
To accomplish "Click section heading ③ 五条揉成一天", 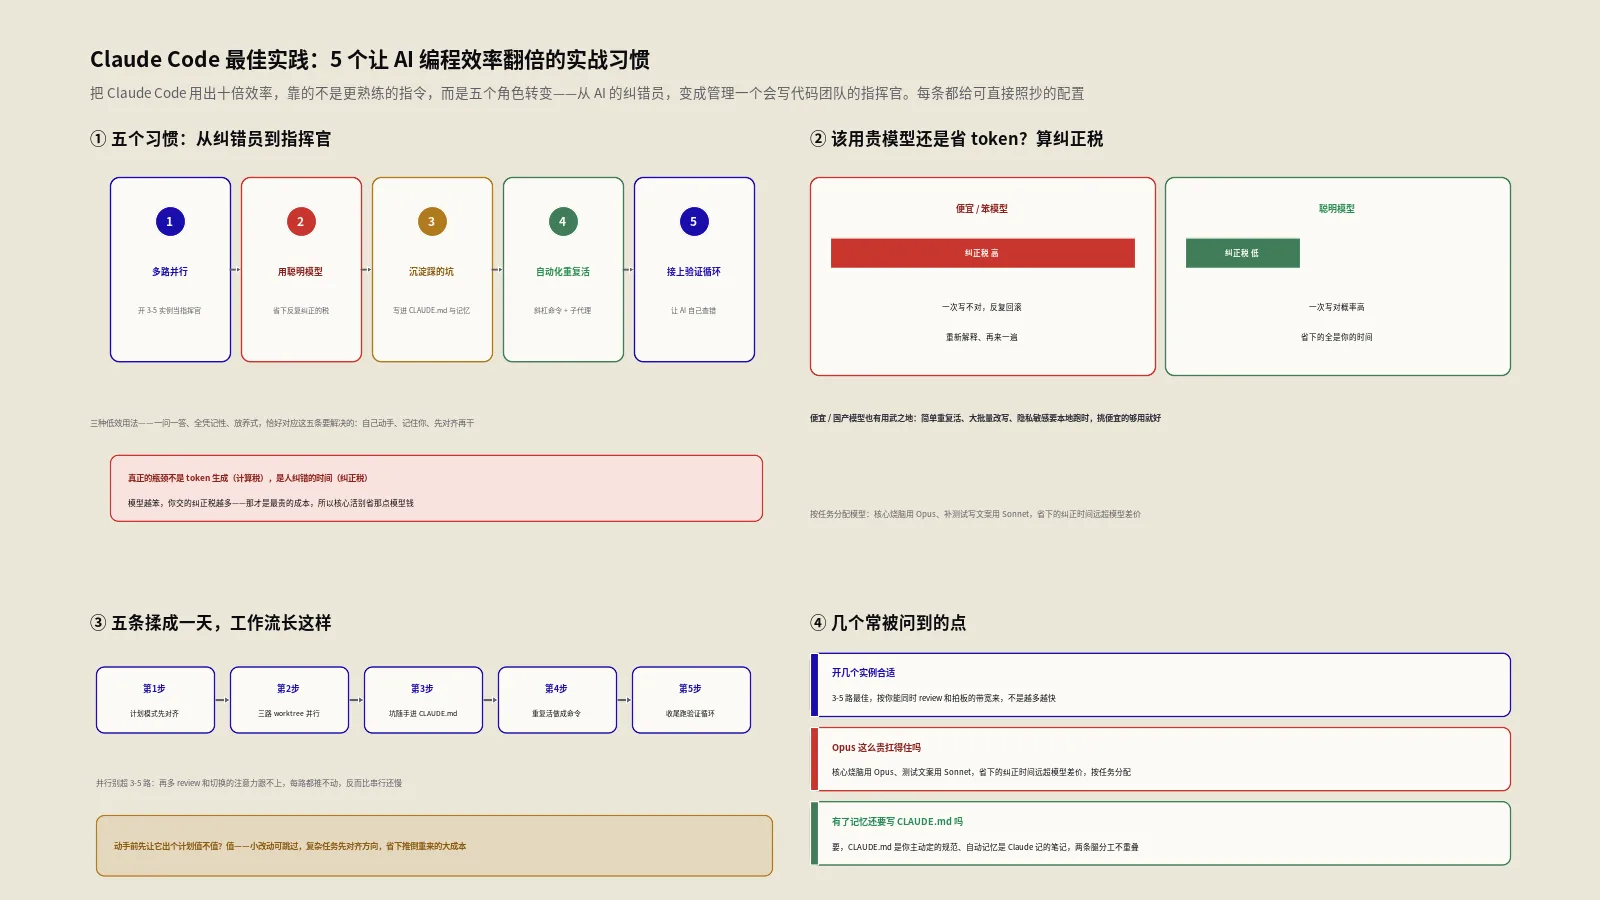I will (x=210, y=623).
